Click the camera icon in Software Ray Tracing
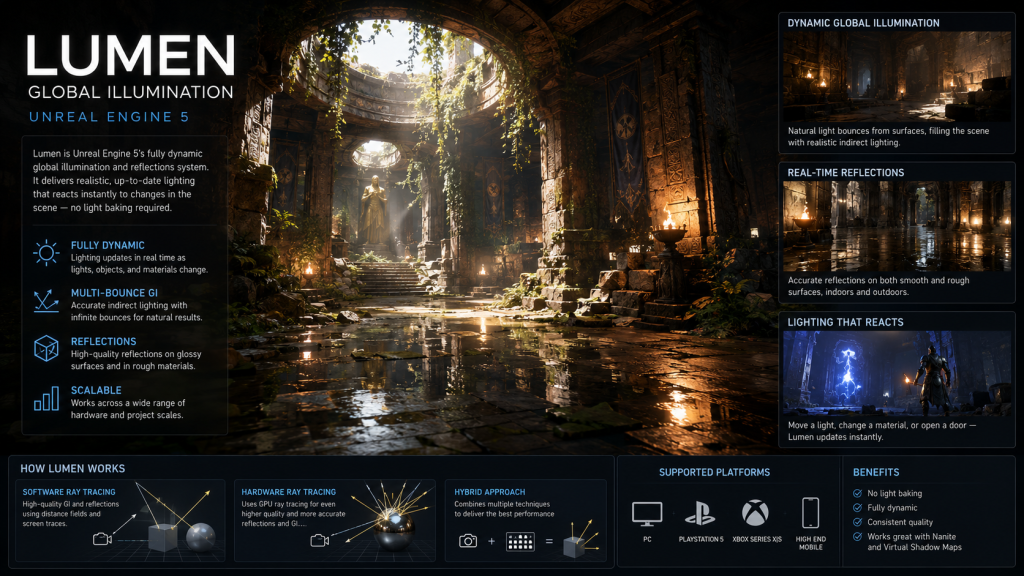The image size is (1024, 576). [x=102, y=539]
